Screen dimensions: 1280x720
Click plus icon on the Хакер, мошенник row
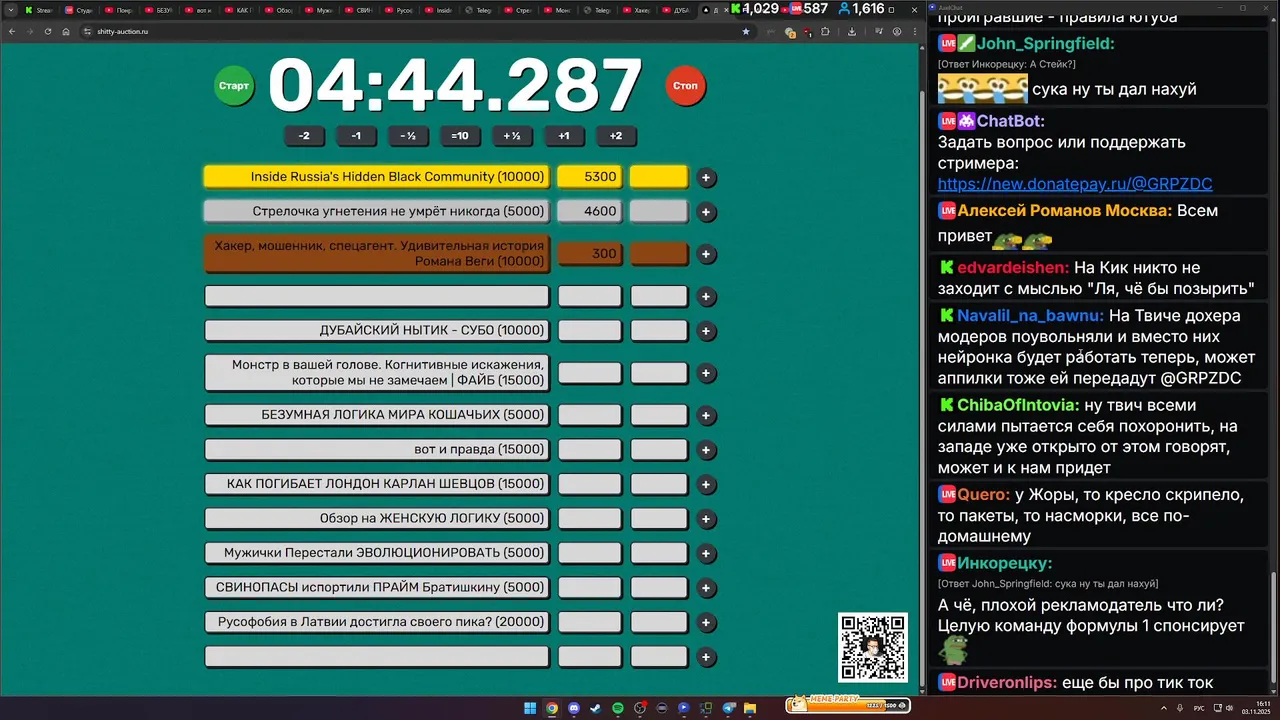click(x=706, y=254)
